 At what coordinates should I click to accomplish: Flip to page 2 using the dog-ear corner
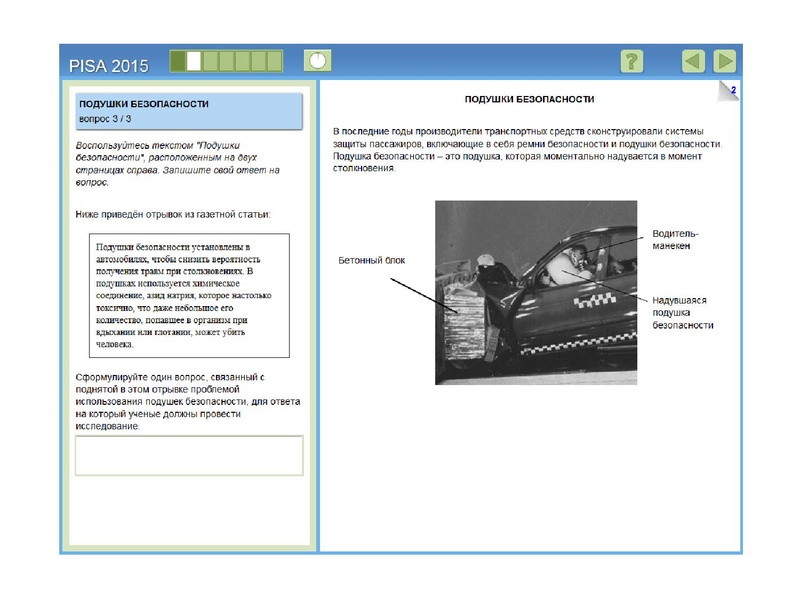[731, 89]
